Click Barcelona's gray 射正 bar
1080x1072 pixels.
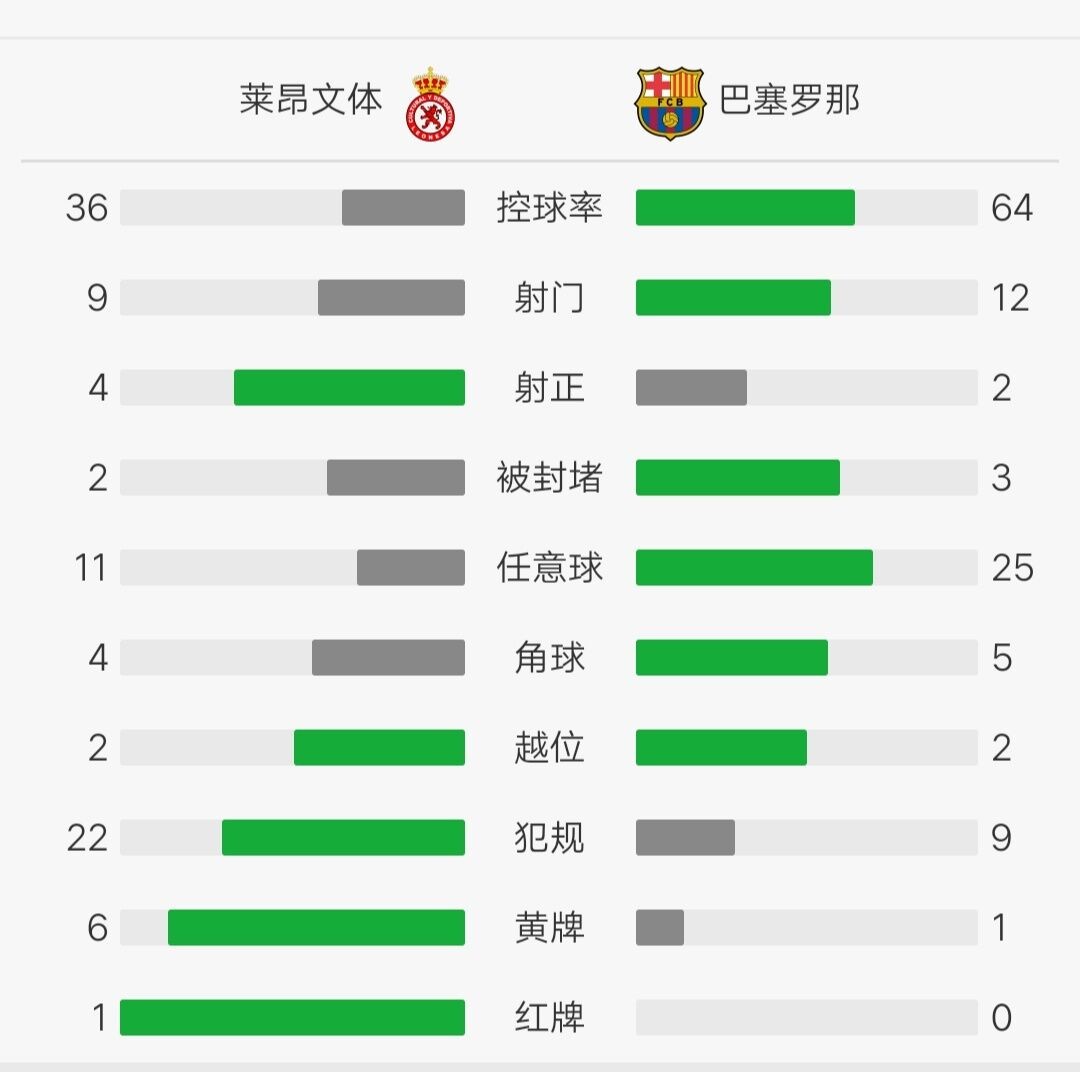coord(691,387)
